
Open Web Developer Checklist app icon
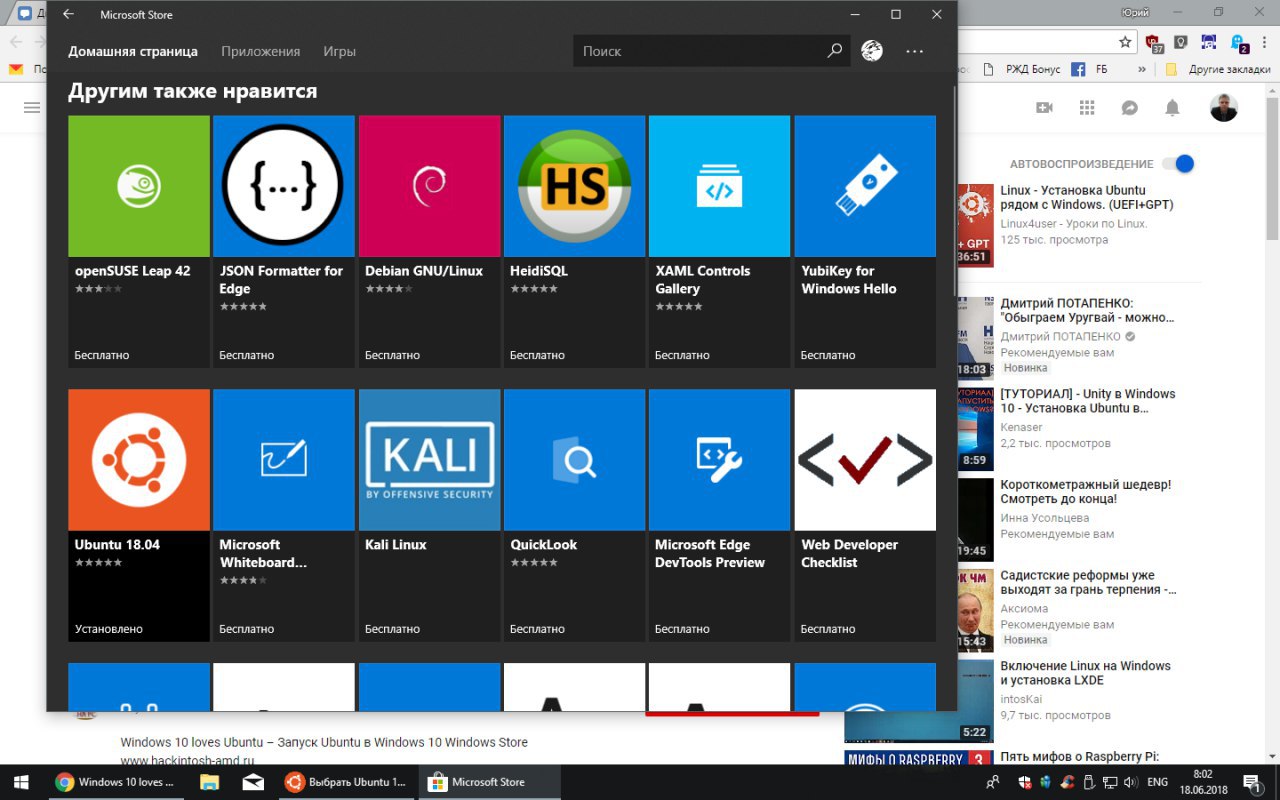coord(865,460)
